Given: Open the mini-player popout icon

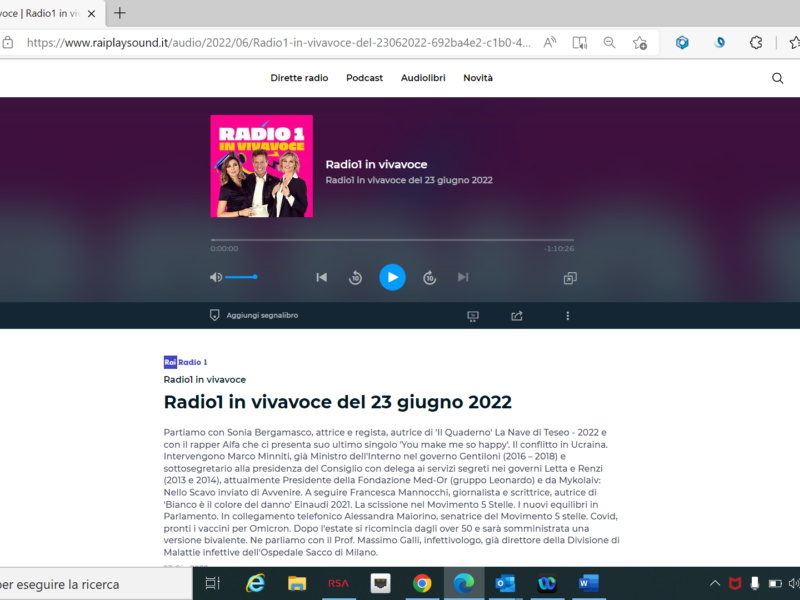Looking at the screenshot, I should (570, 278).
